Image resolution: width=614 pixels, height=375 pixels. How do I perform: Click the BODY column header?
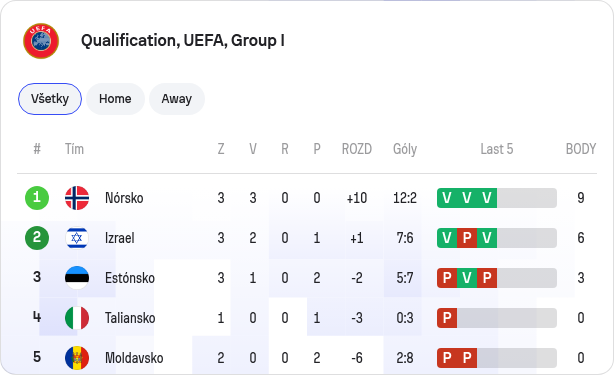[581, 149]
